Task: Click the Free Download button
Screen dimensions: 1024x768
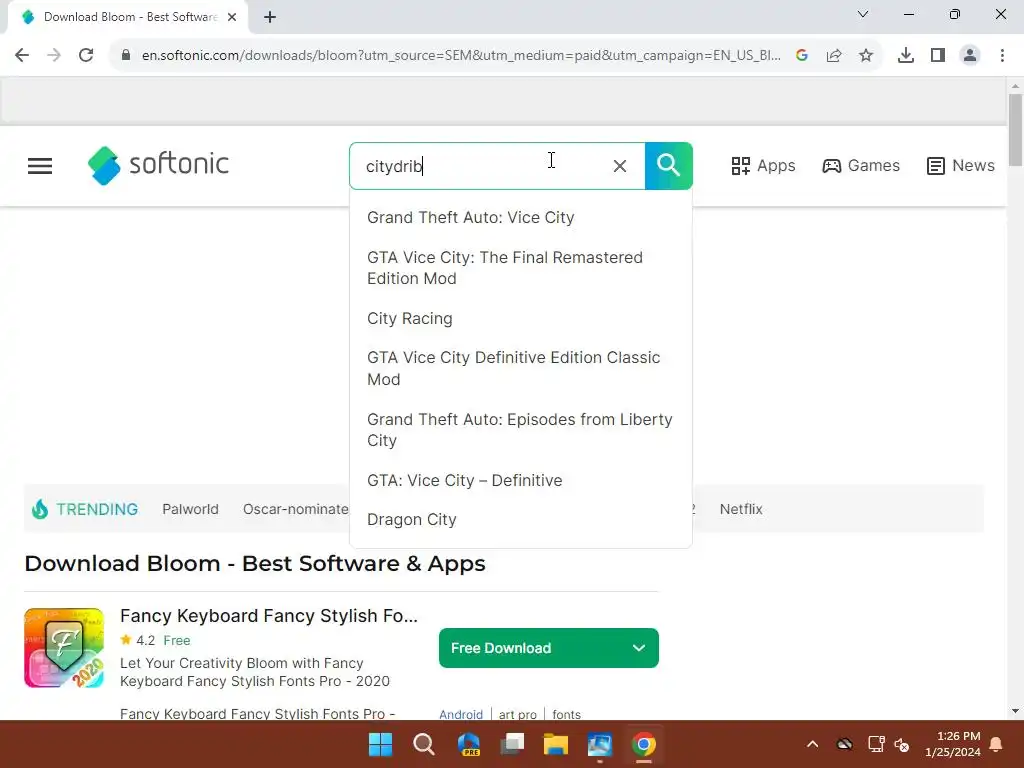Action: click(549, 648)
